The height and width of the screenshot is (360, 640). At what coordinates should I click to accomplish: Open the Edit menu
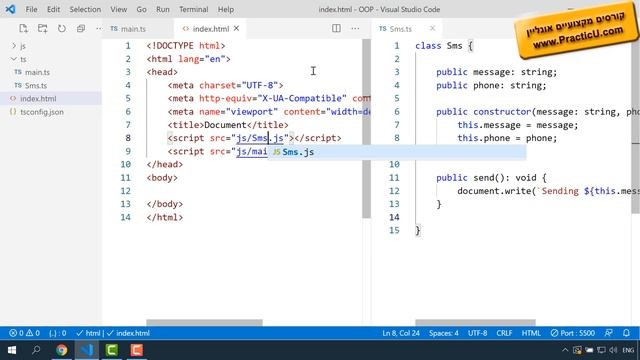(x=53, y=9)
